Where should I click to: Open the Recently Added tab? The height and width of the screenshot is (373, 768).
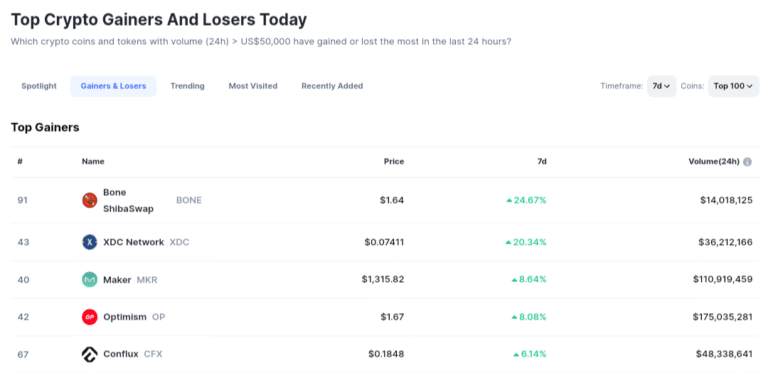click(332, 86)
